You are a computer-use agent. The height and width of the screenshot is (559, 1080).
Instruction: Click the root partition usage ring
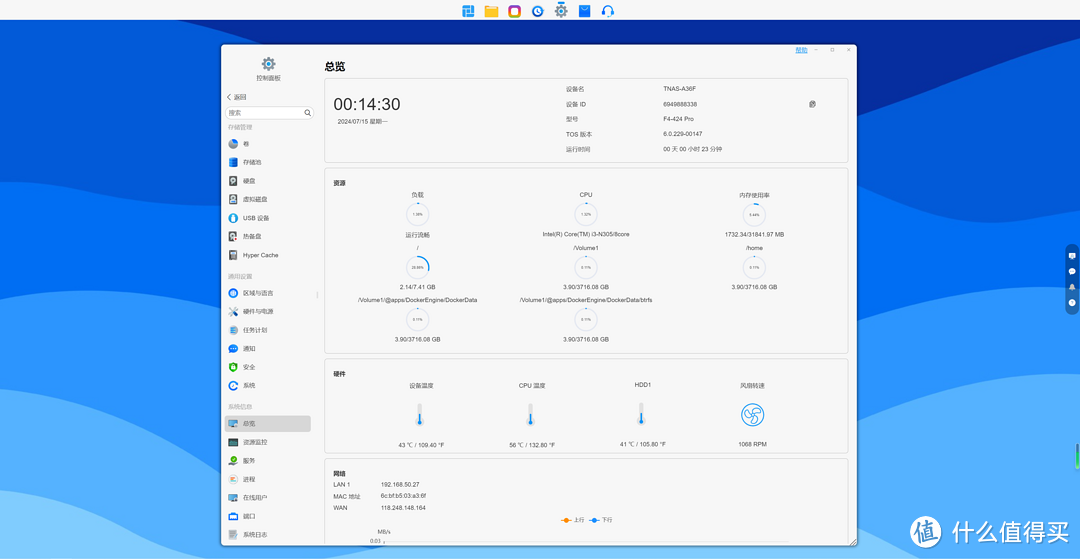pyautogui.click(x=418, y=267)
